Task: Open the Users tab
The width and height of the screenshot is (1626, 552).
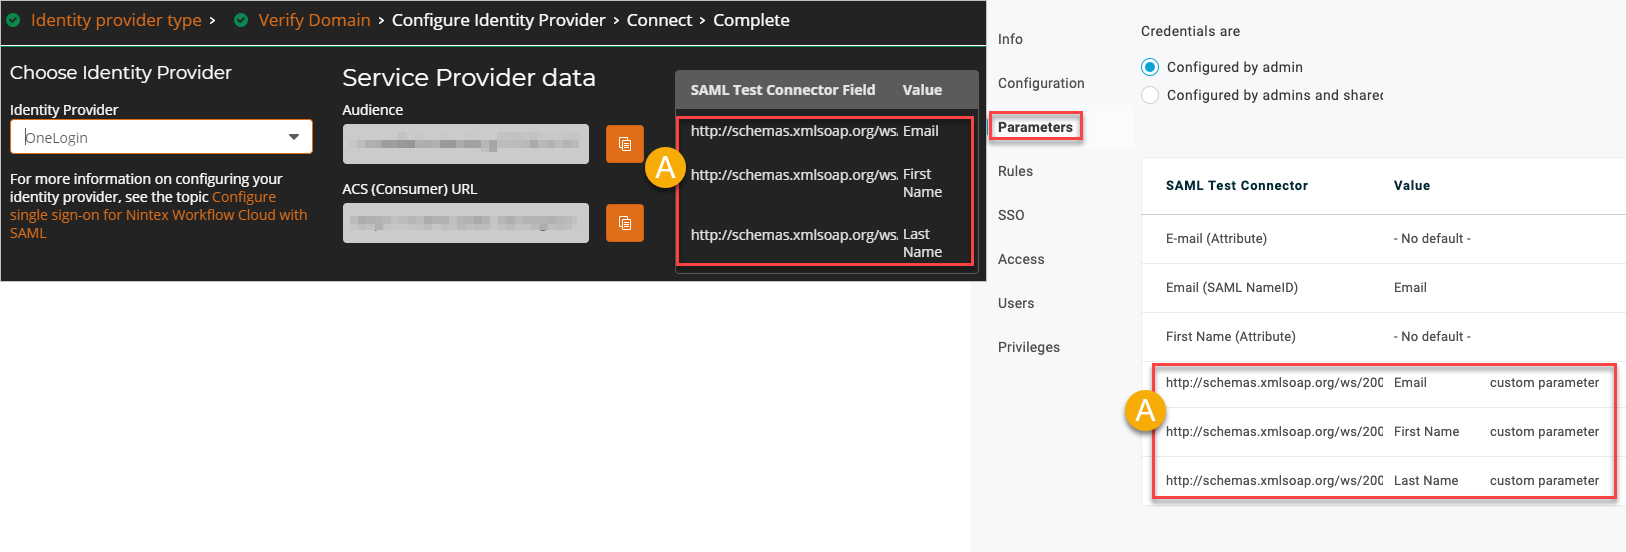Action: pos(1016,303)
